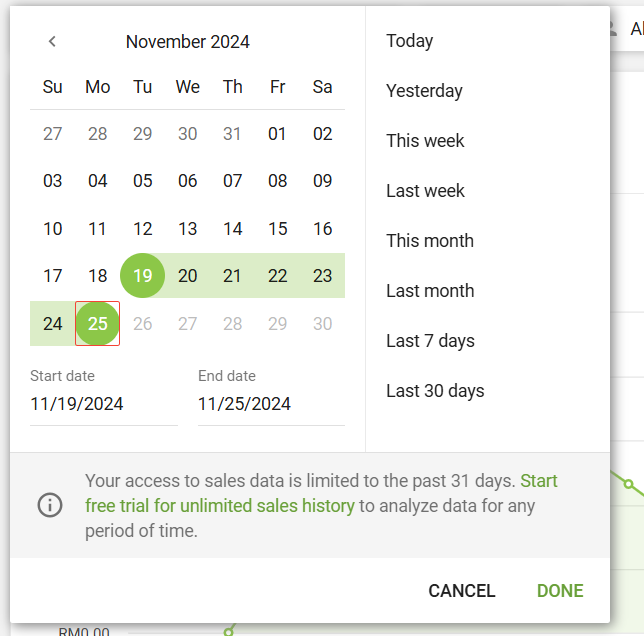Pick the Last week range
Viewport: 644px width, 636px height.
coord(425,191)
